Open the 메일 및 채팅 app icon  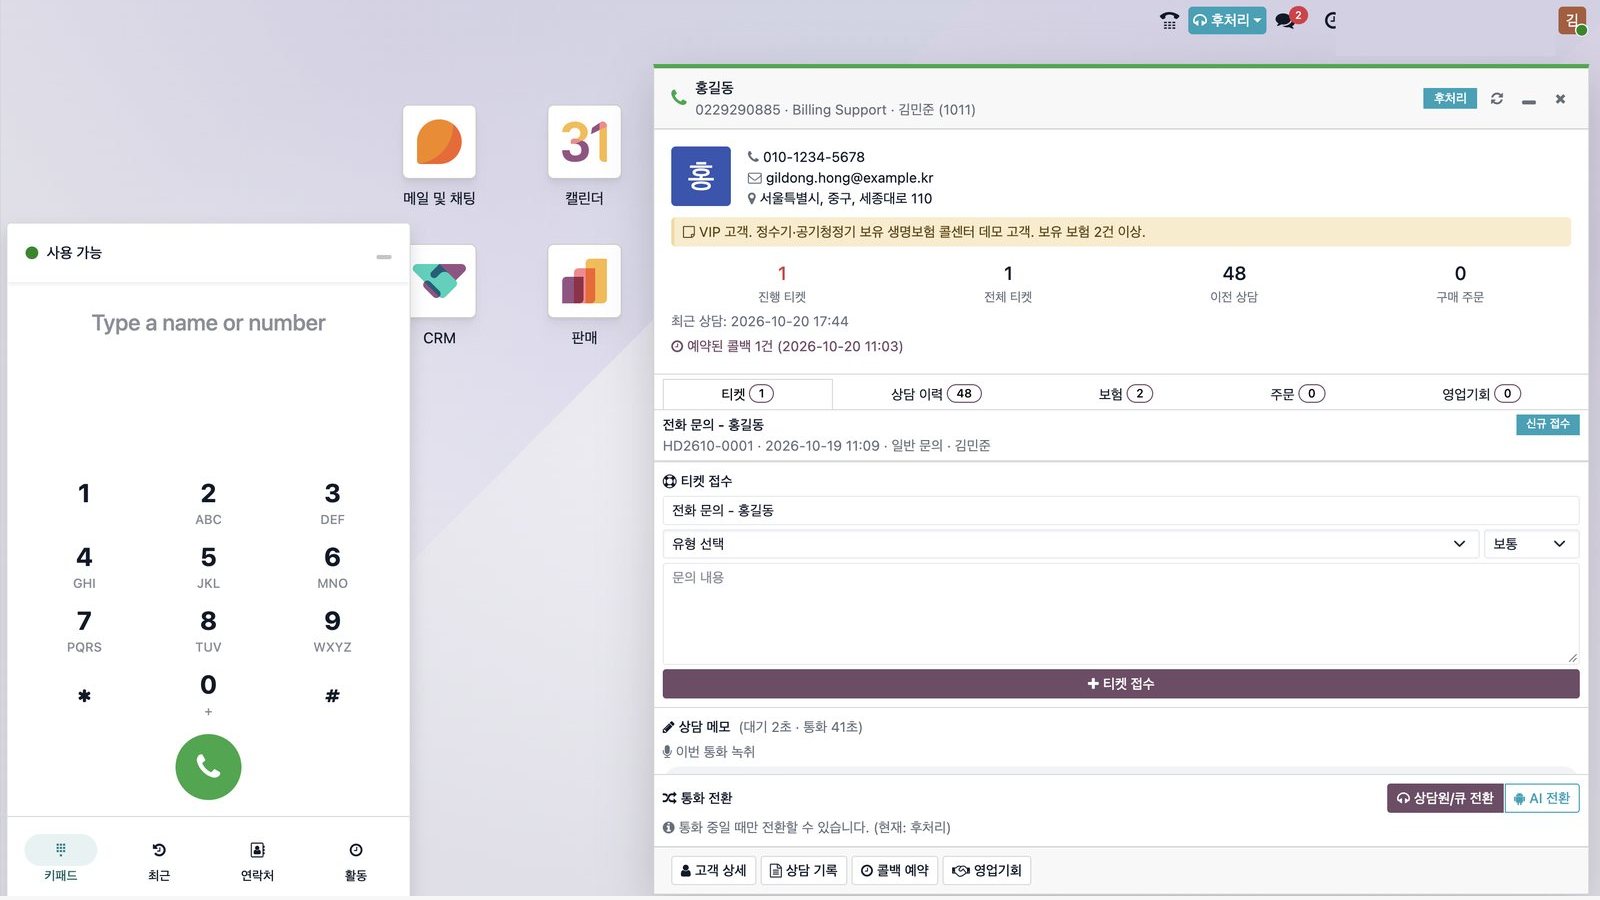click(x=439, y=142)
